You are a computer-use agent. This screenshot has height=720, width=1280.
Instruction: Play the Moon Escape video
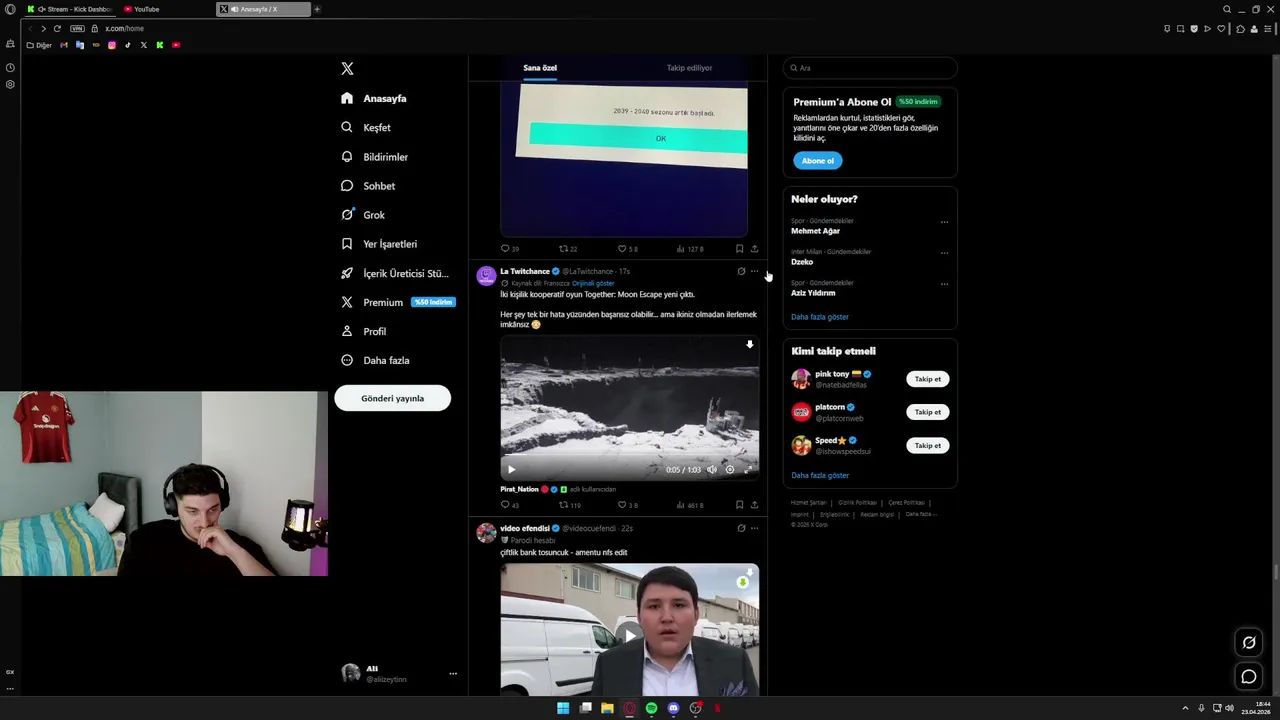point(511,469)
